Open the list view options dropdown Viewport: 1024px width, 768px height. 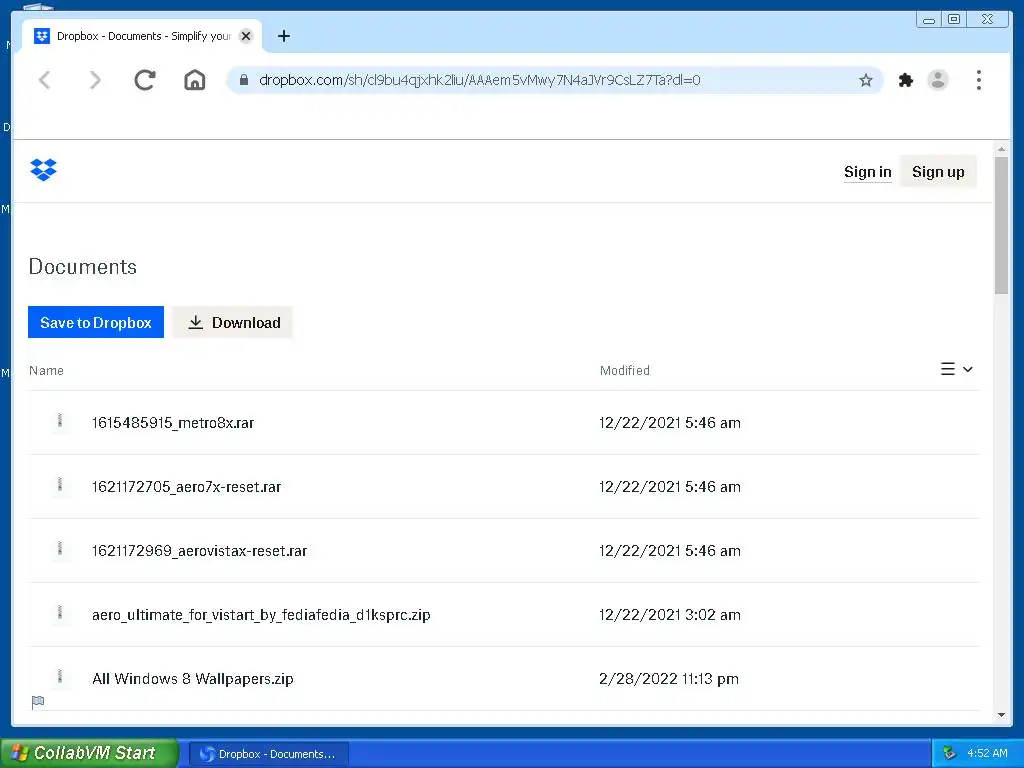(x=957, y=369)
